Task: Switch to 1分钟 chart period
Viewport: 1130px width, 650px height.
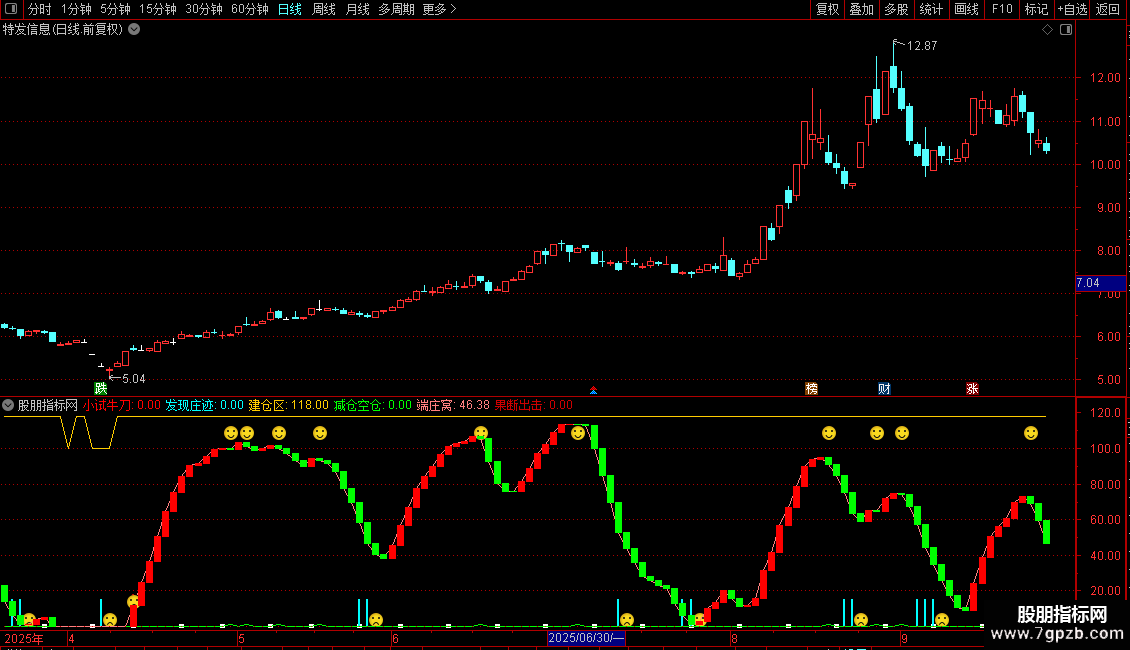Action: (x=76, y=9)
